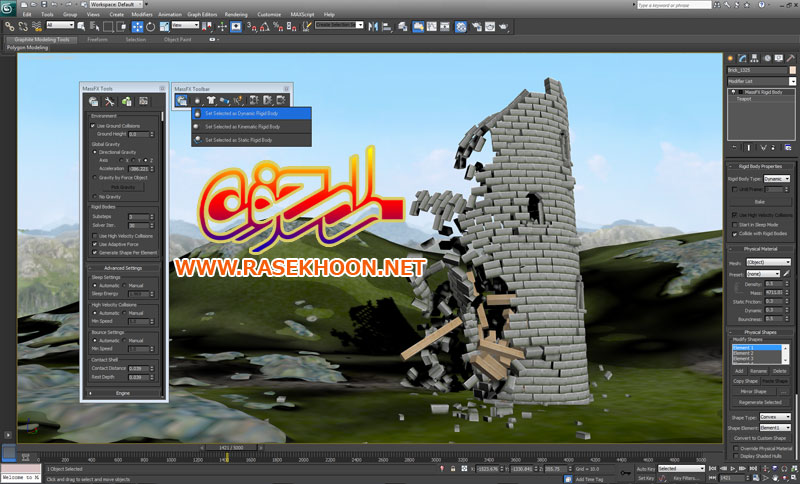Switch to the Freeform ribbon tab
800x484 pixels.
coord(97,39)
